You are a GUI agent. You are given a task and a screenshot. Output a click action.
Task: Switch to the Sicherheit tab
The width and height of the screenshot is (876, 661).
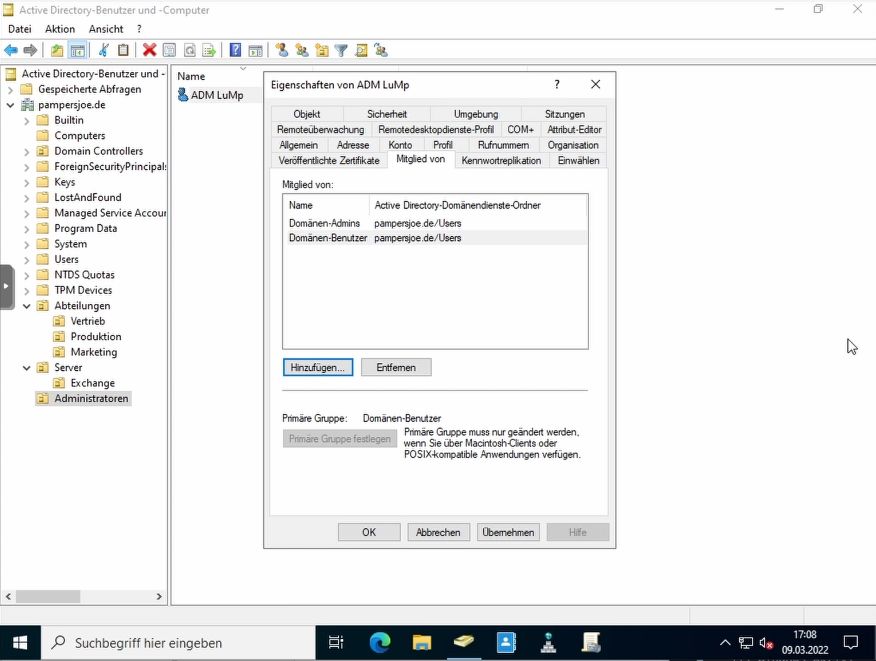(x=387, y=114)
